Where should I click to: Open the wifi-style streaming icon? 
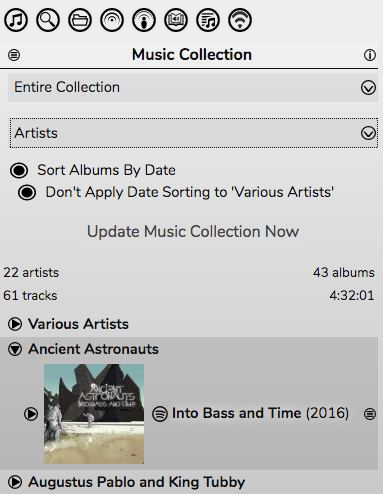pos(240,20)
